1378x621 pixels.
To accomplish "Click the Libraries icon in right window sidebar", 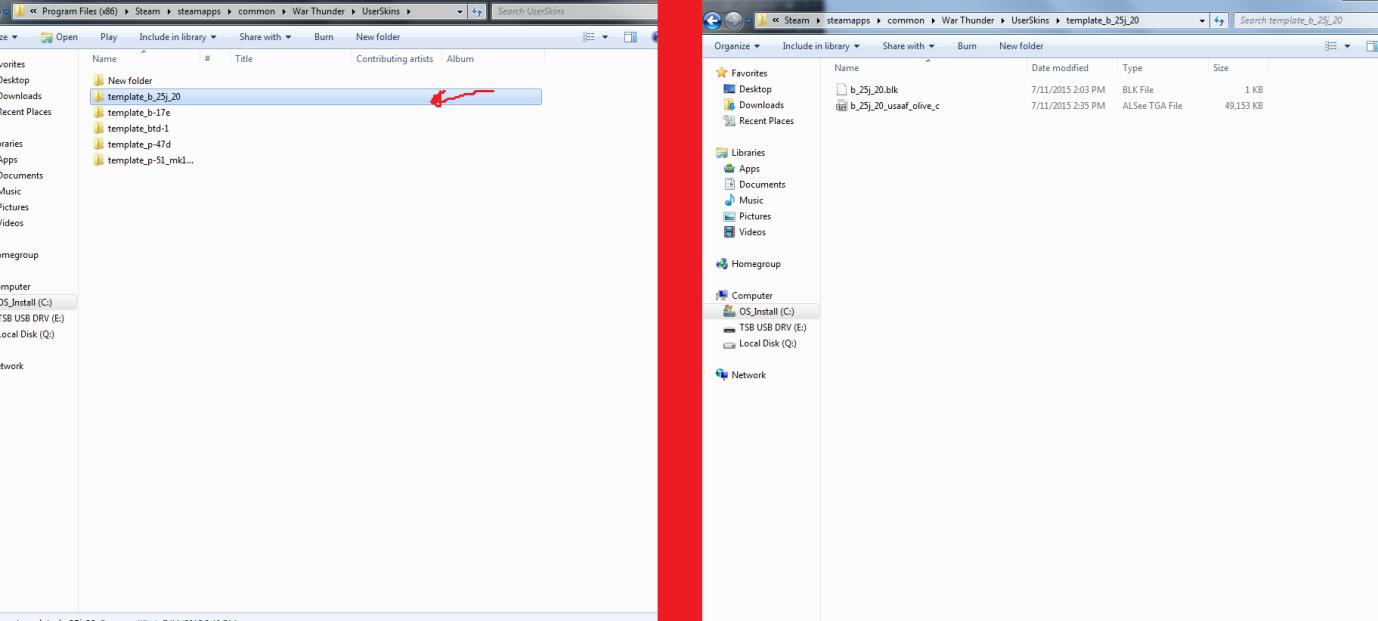I will point(723,153).
